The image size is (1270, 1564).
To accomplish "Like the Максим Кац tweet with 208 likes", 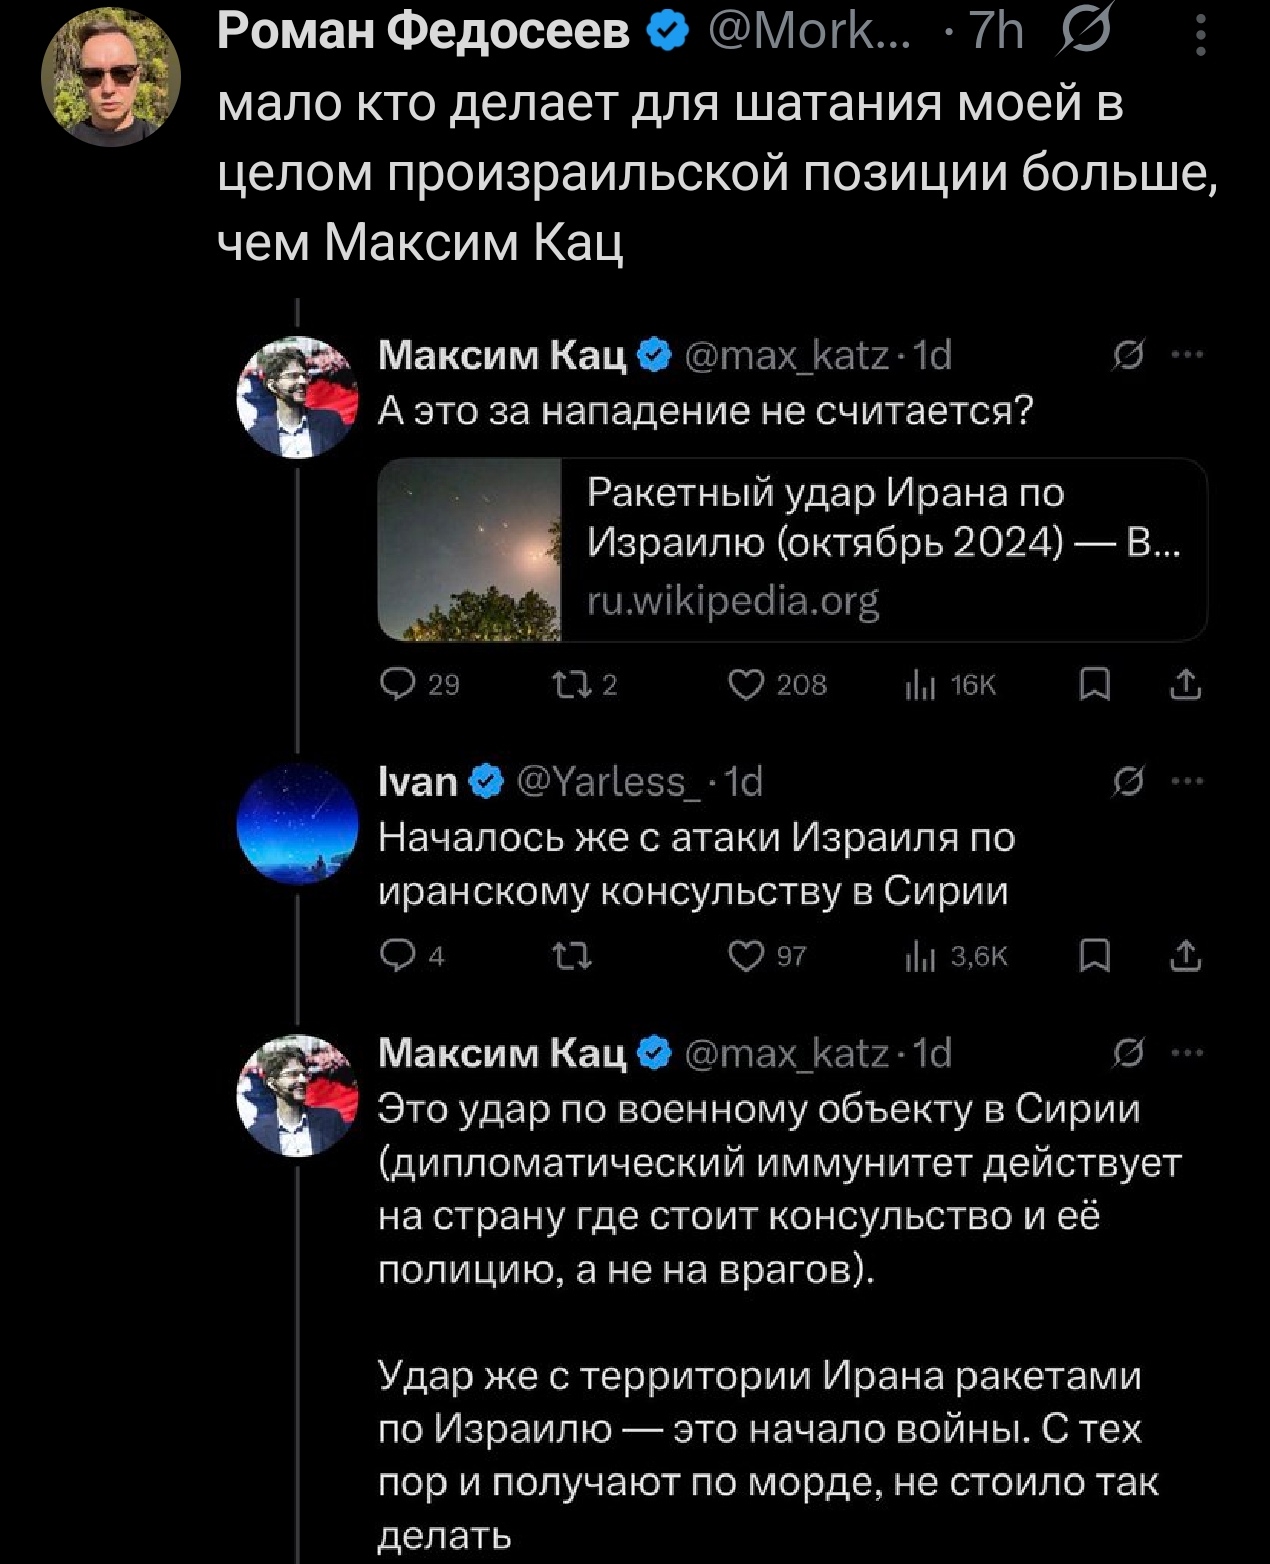I will [x=746, y=684].
